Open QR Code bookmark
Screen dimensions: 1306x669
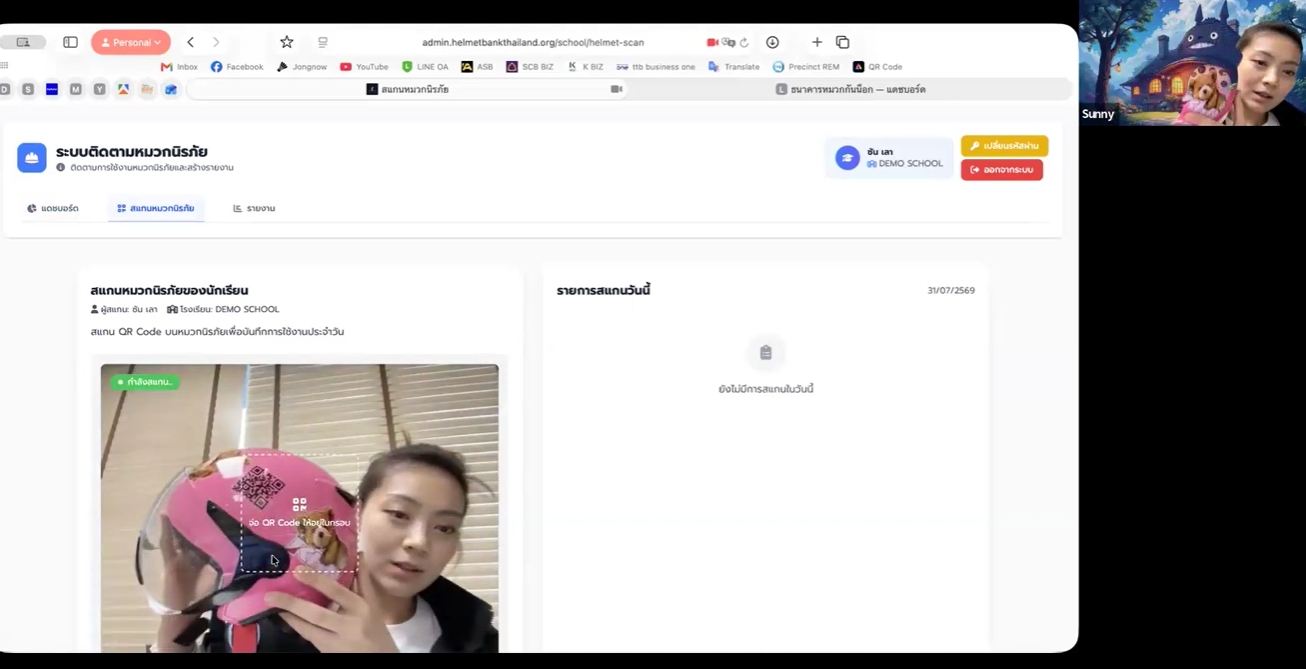coord(878,67)
